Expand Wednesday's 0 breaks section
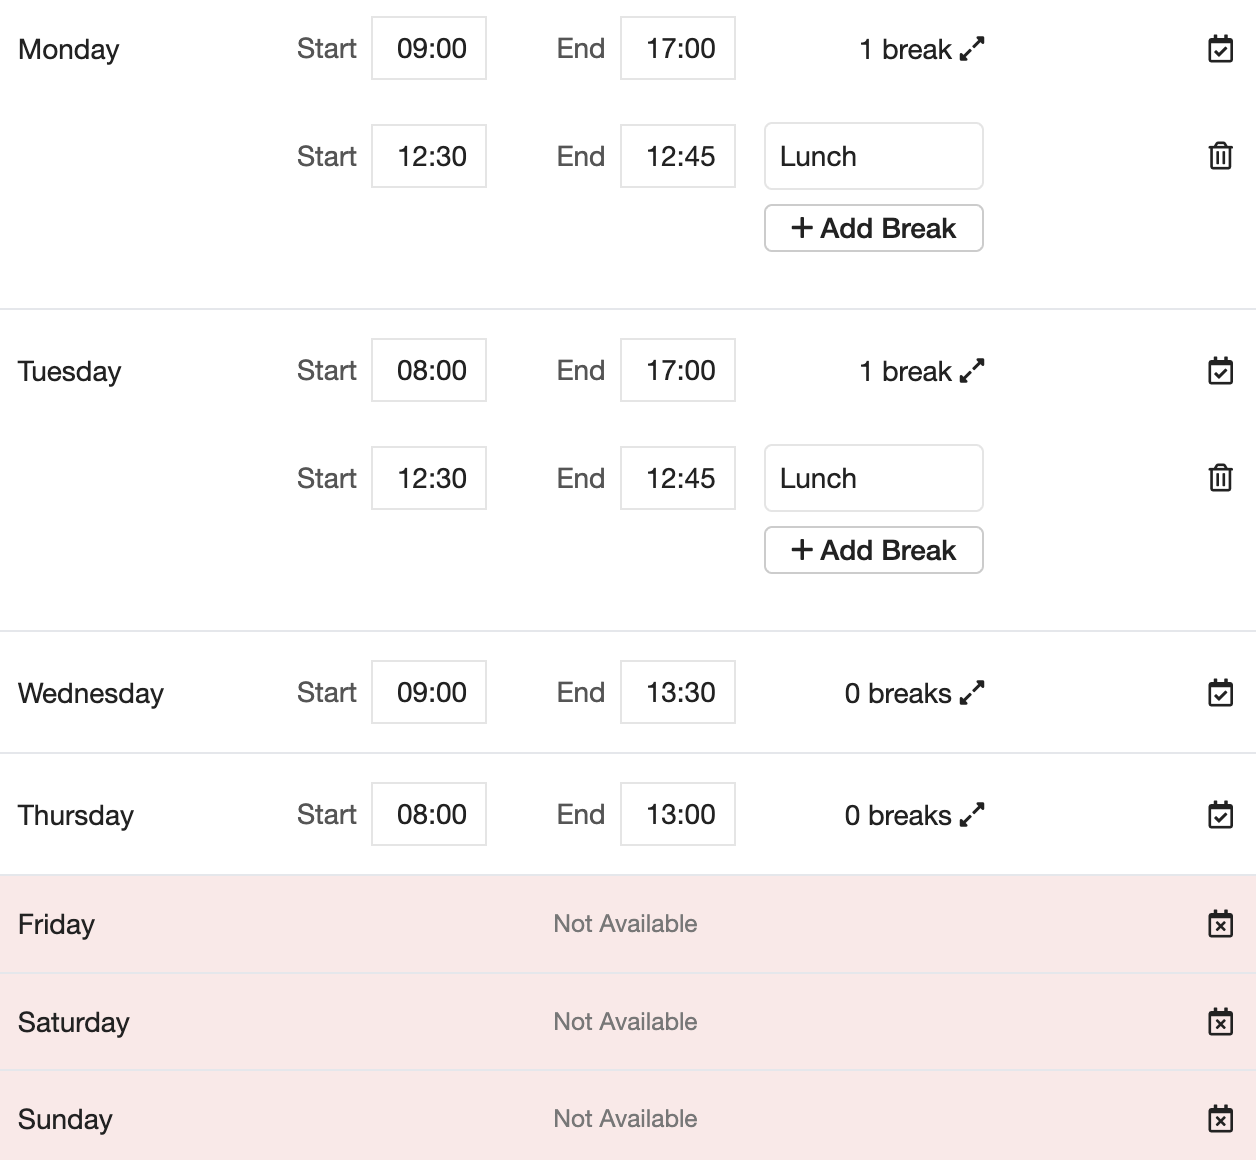The image size is (1256, 1160). coord(914,693)
